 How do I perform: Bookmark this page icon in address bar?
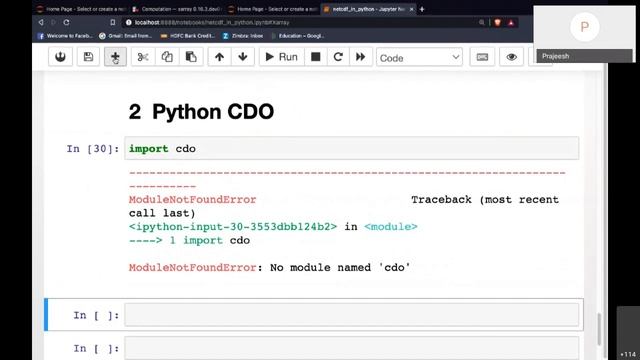pos(113,22)
